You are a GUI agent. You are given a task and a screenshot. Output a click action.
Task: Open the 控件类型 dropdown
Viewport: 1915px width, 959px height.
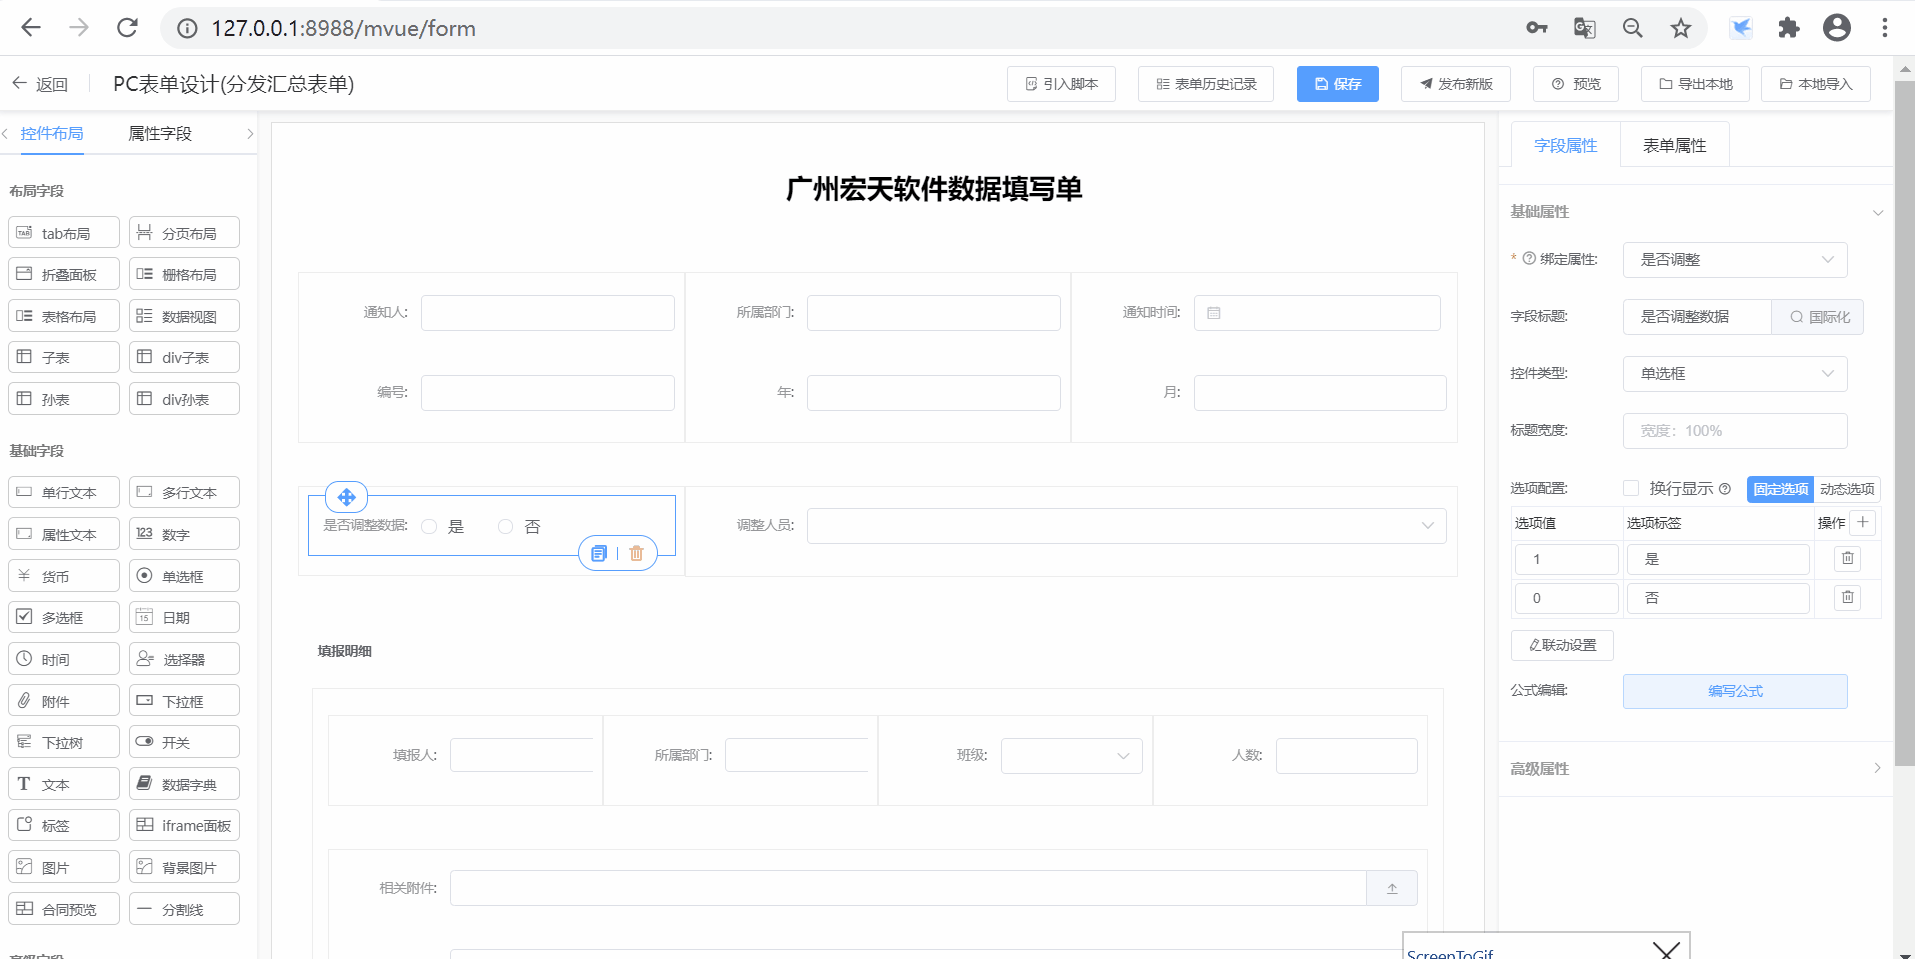coord(1734,374)
